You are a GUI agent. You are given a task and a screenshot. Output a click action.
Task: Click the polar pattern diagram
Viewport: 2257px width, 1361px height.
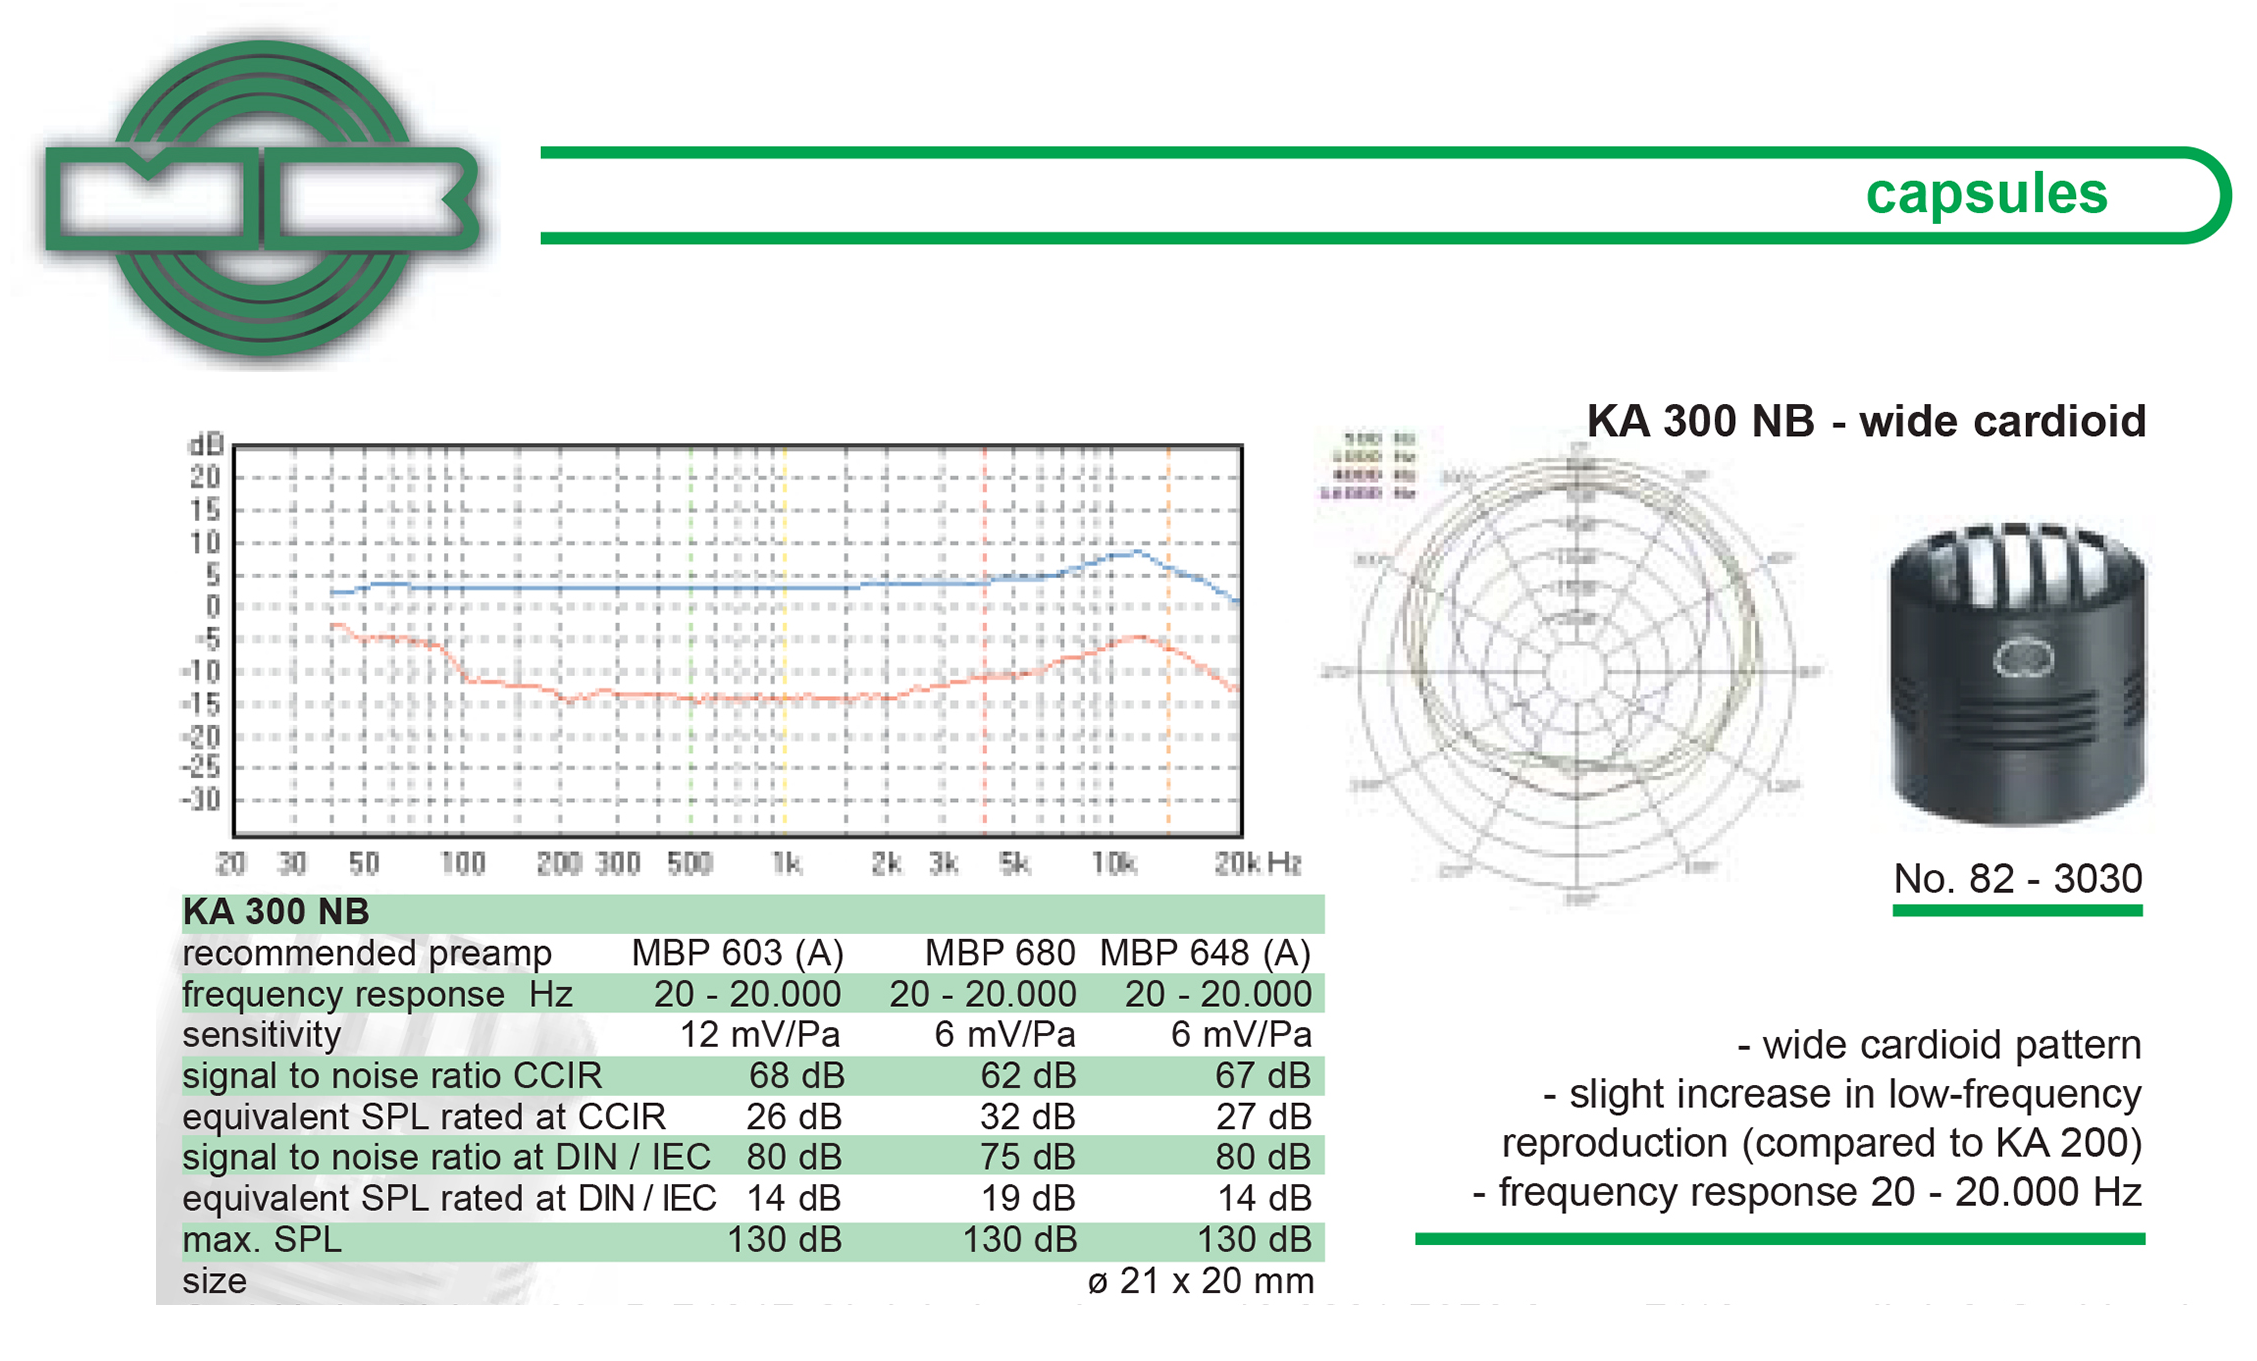[1577, 672]
